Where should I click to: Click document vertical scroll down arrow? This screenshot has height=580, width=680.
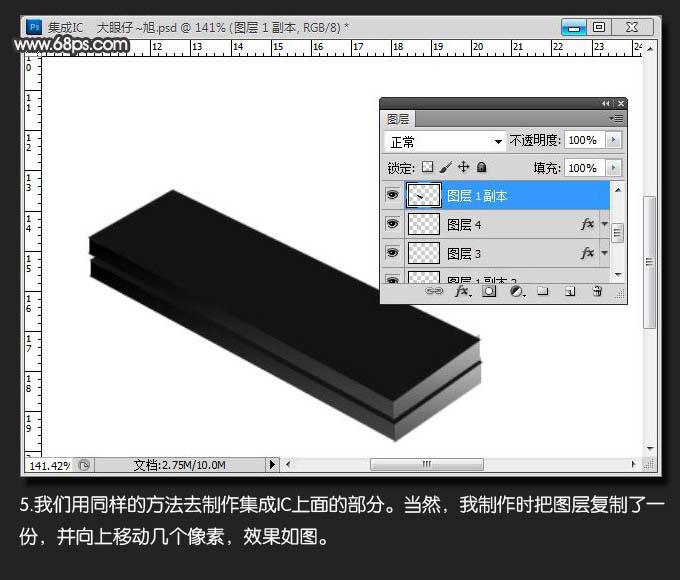(650, 449)
